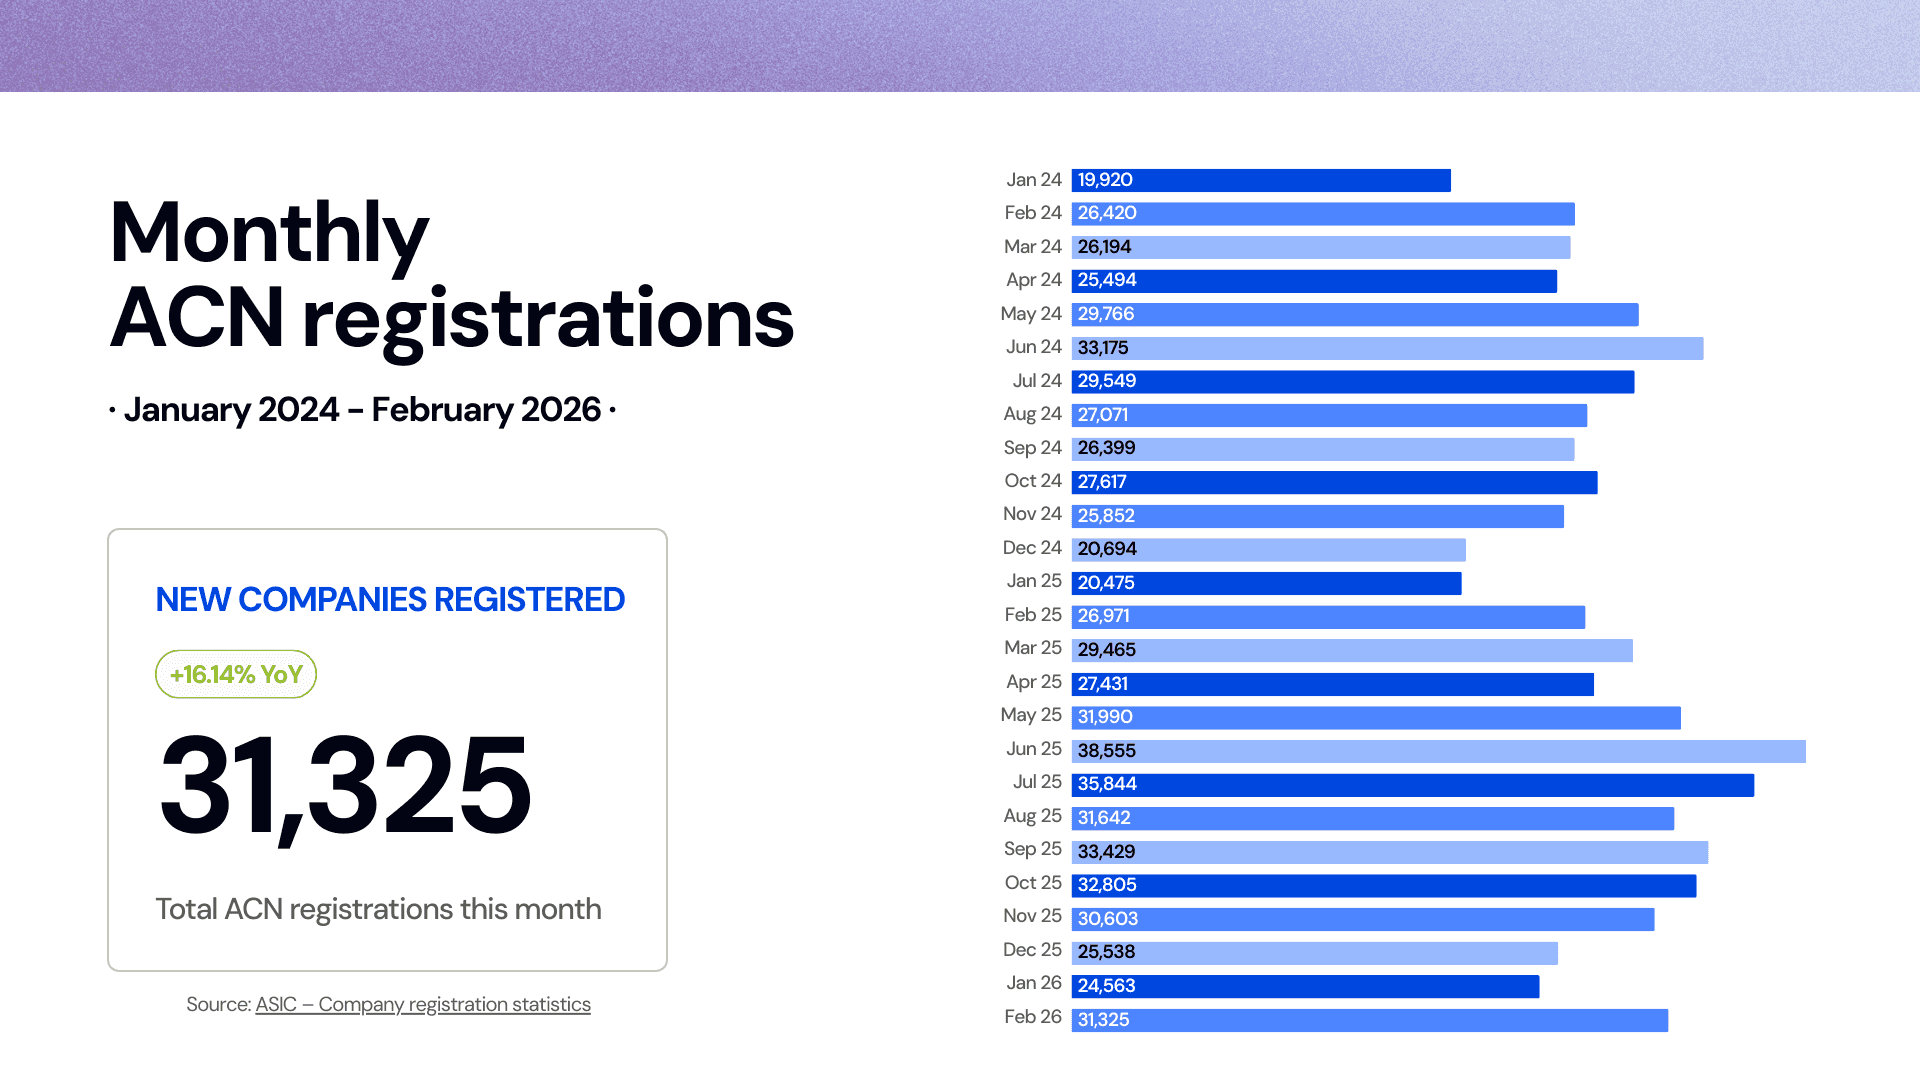Select the Mar 25 bar showing 29,465

pos(1352,651)
